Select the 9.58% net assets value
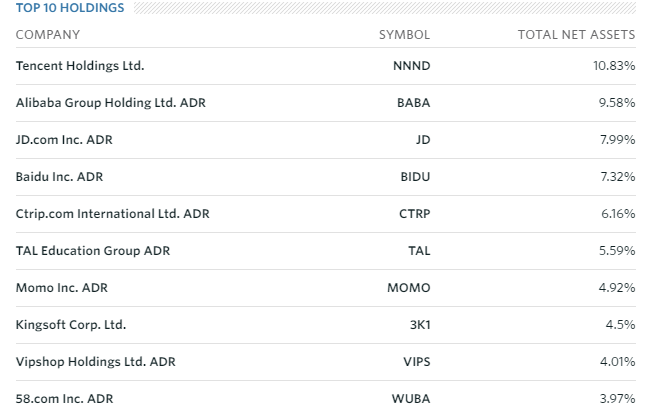646x413 pixels. coord(617,103)
